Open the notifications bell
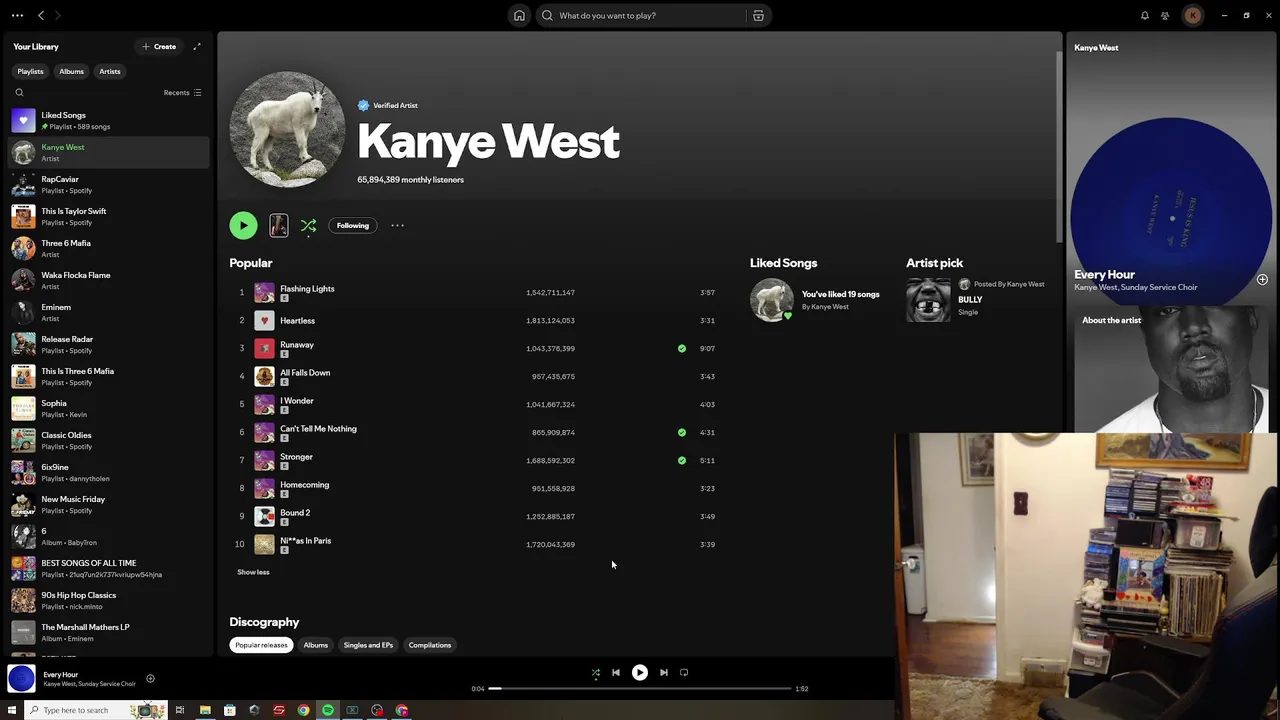Viewport: 1280px width, 720px height. 1145,15
